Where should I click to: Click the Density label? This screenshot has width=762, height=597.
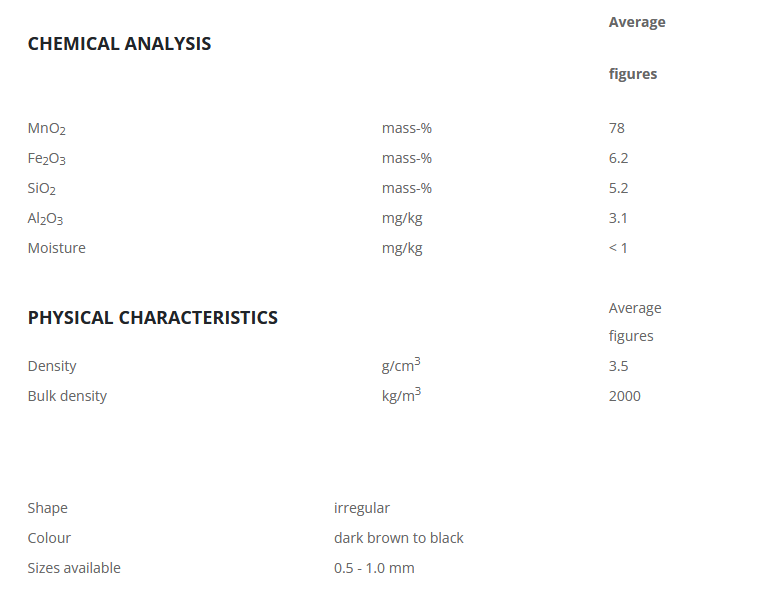[52, 366]
